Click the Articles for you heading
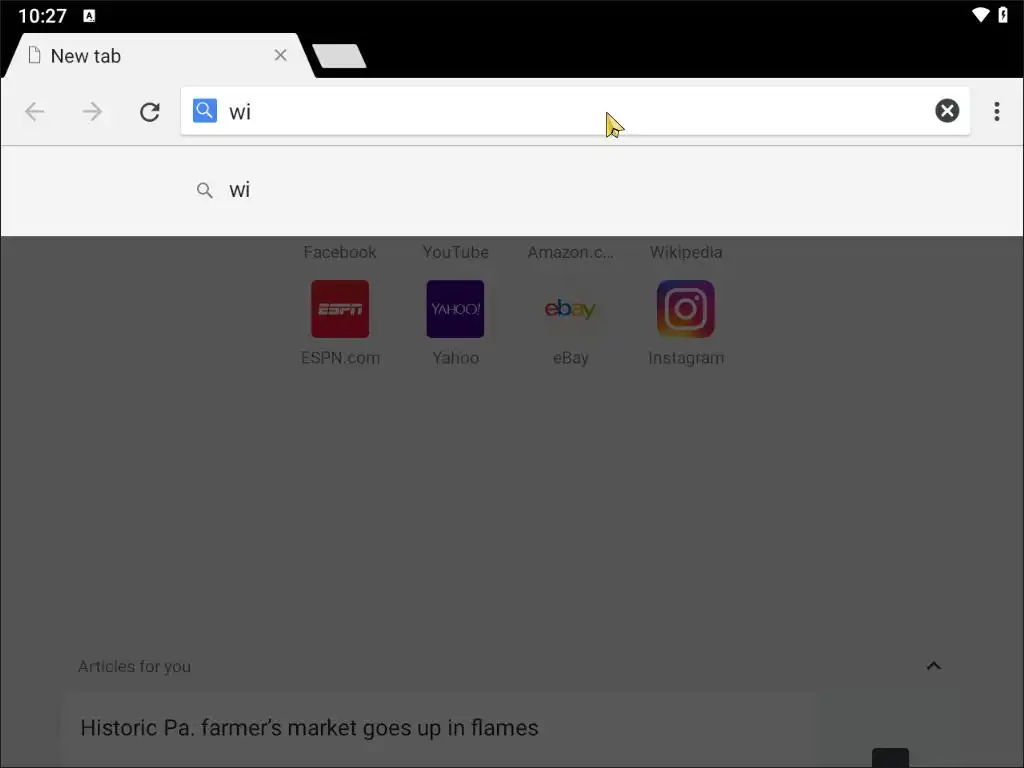The height and width of the screenshot is (768, 1024). pyautogui.click(x=135, y=666)
